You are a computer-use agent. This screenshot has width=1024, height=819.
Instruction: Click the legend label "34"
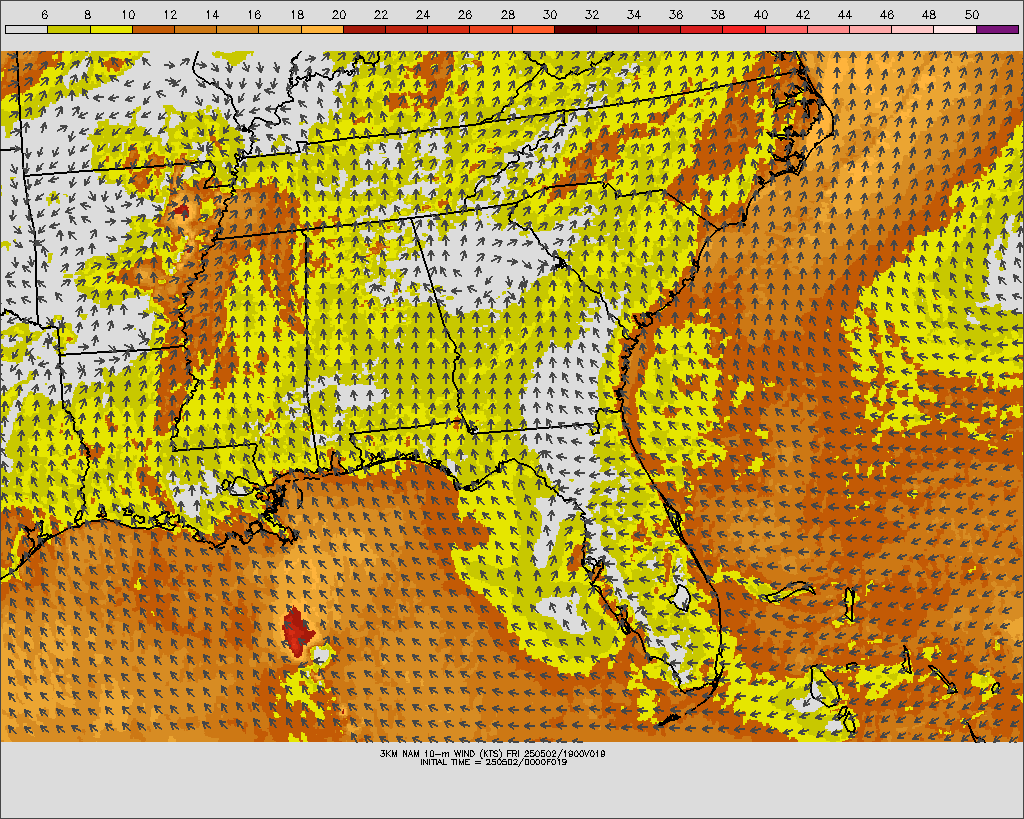(634, 14)
